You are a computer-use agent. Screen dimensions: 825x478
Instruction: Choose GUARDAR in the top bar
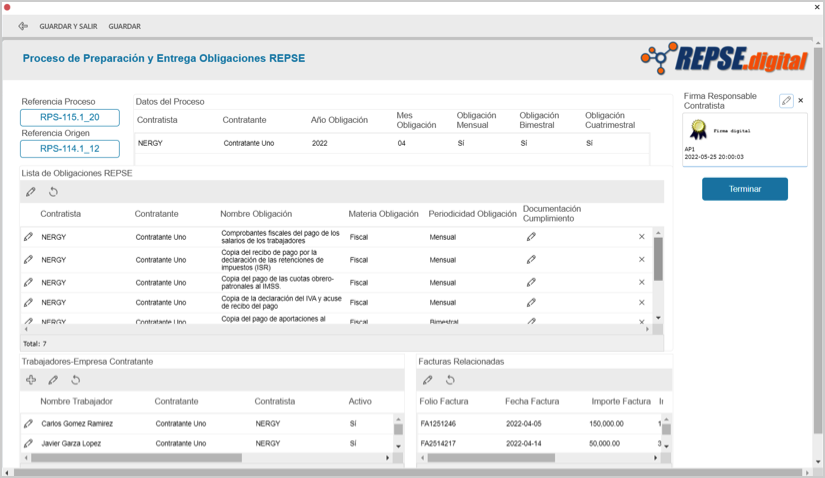click(x=125, y=26)
